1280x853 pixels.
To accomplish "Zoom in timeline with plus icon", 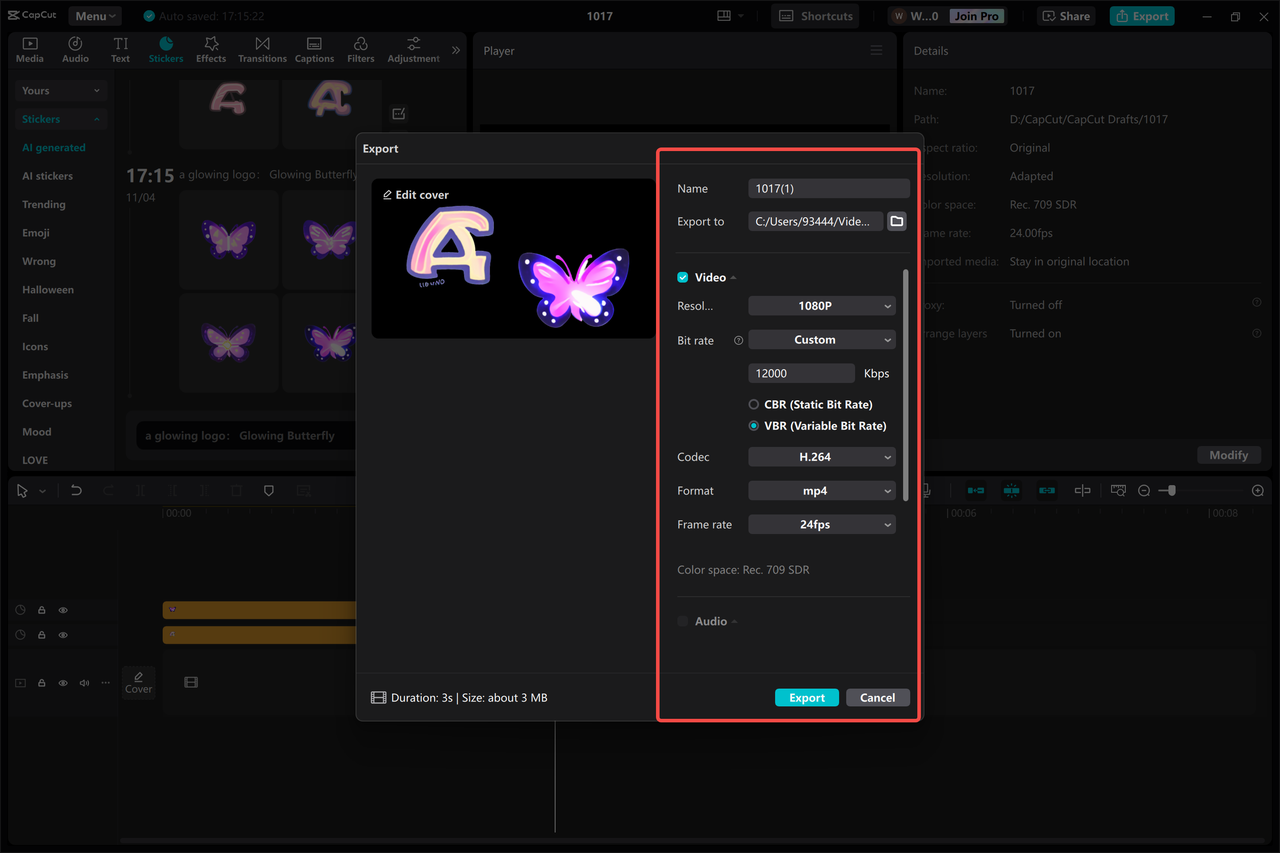I will (x=1258, y=491).
